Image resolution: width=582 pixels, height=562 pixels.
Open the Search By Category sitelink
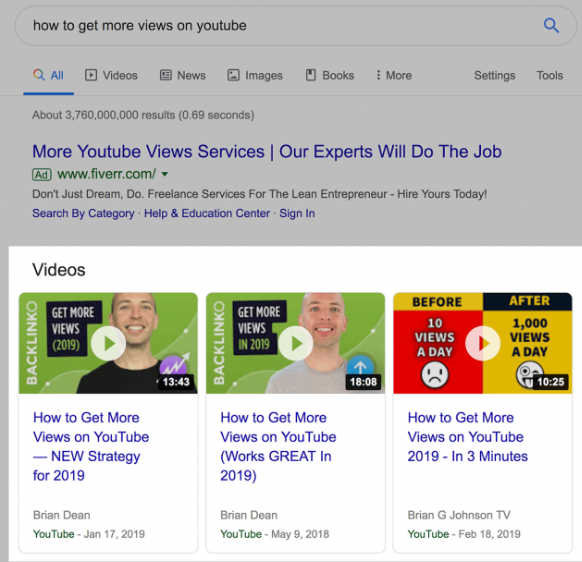pos(83,213)
